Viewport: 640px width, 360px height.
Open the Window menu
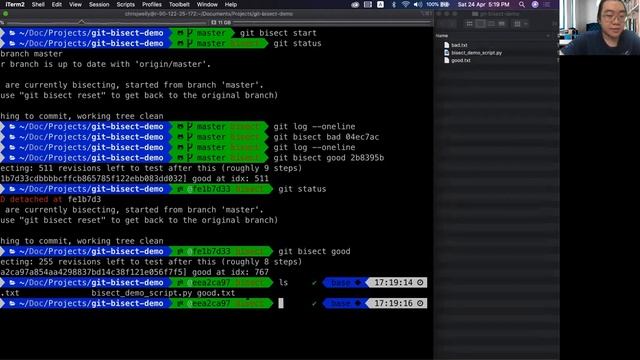(207, 4)
